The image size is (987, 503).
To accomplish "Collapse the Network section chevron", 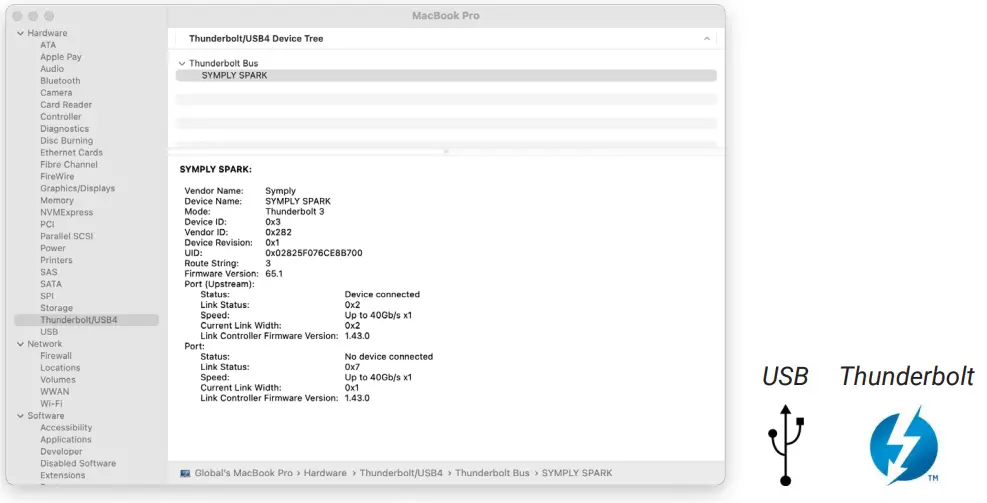I will 21,344.
